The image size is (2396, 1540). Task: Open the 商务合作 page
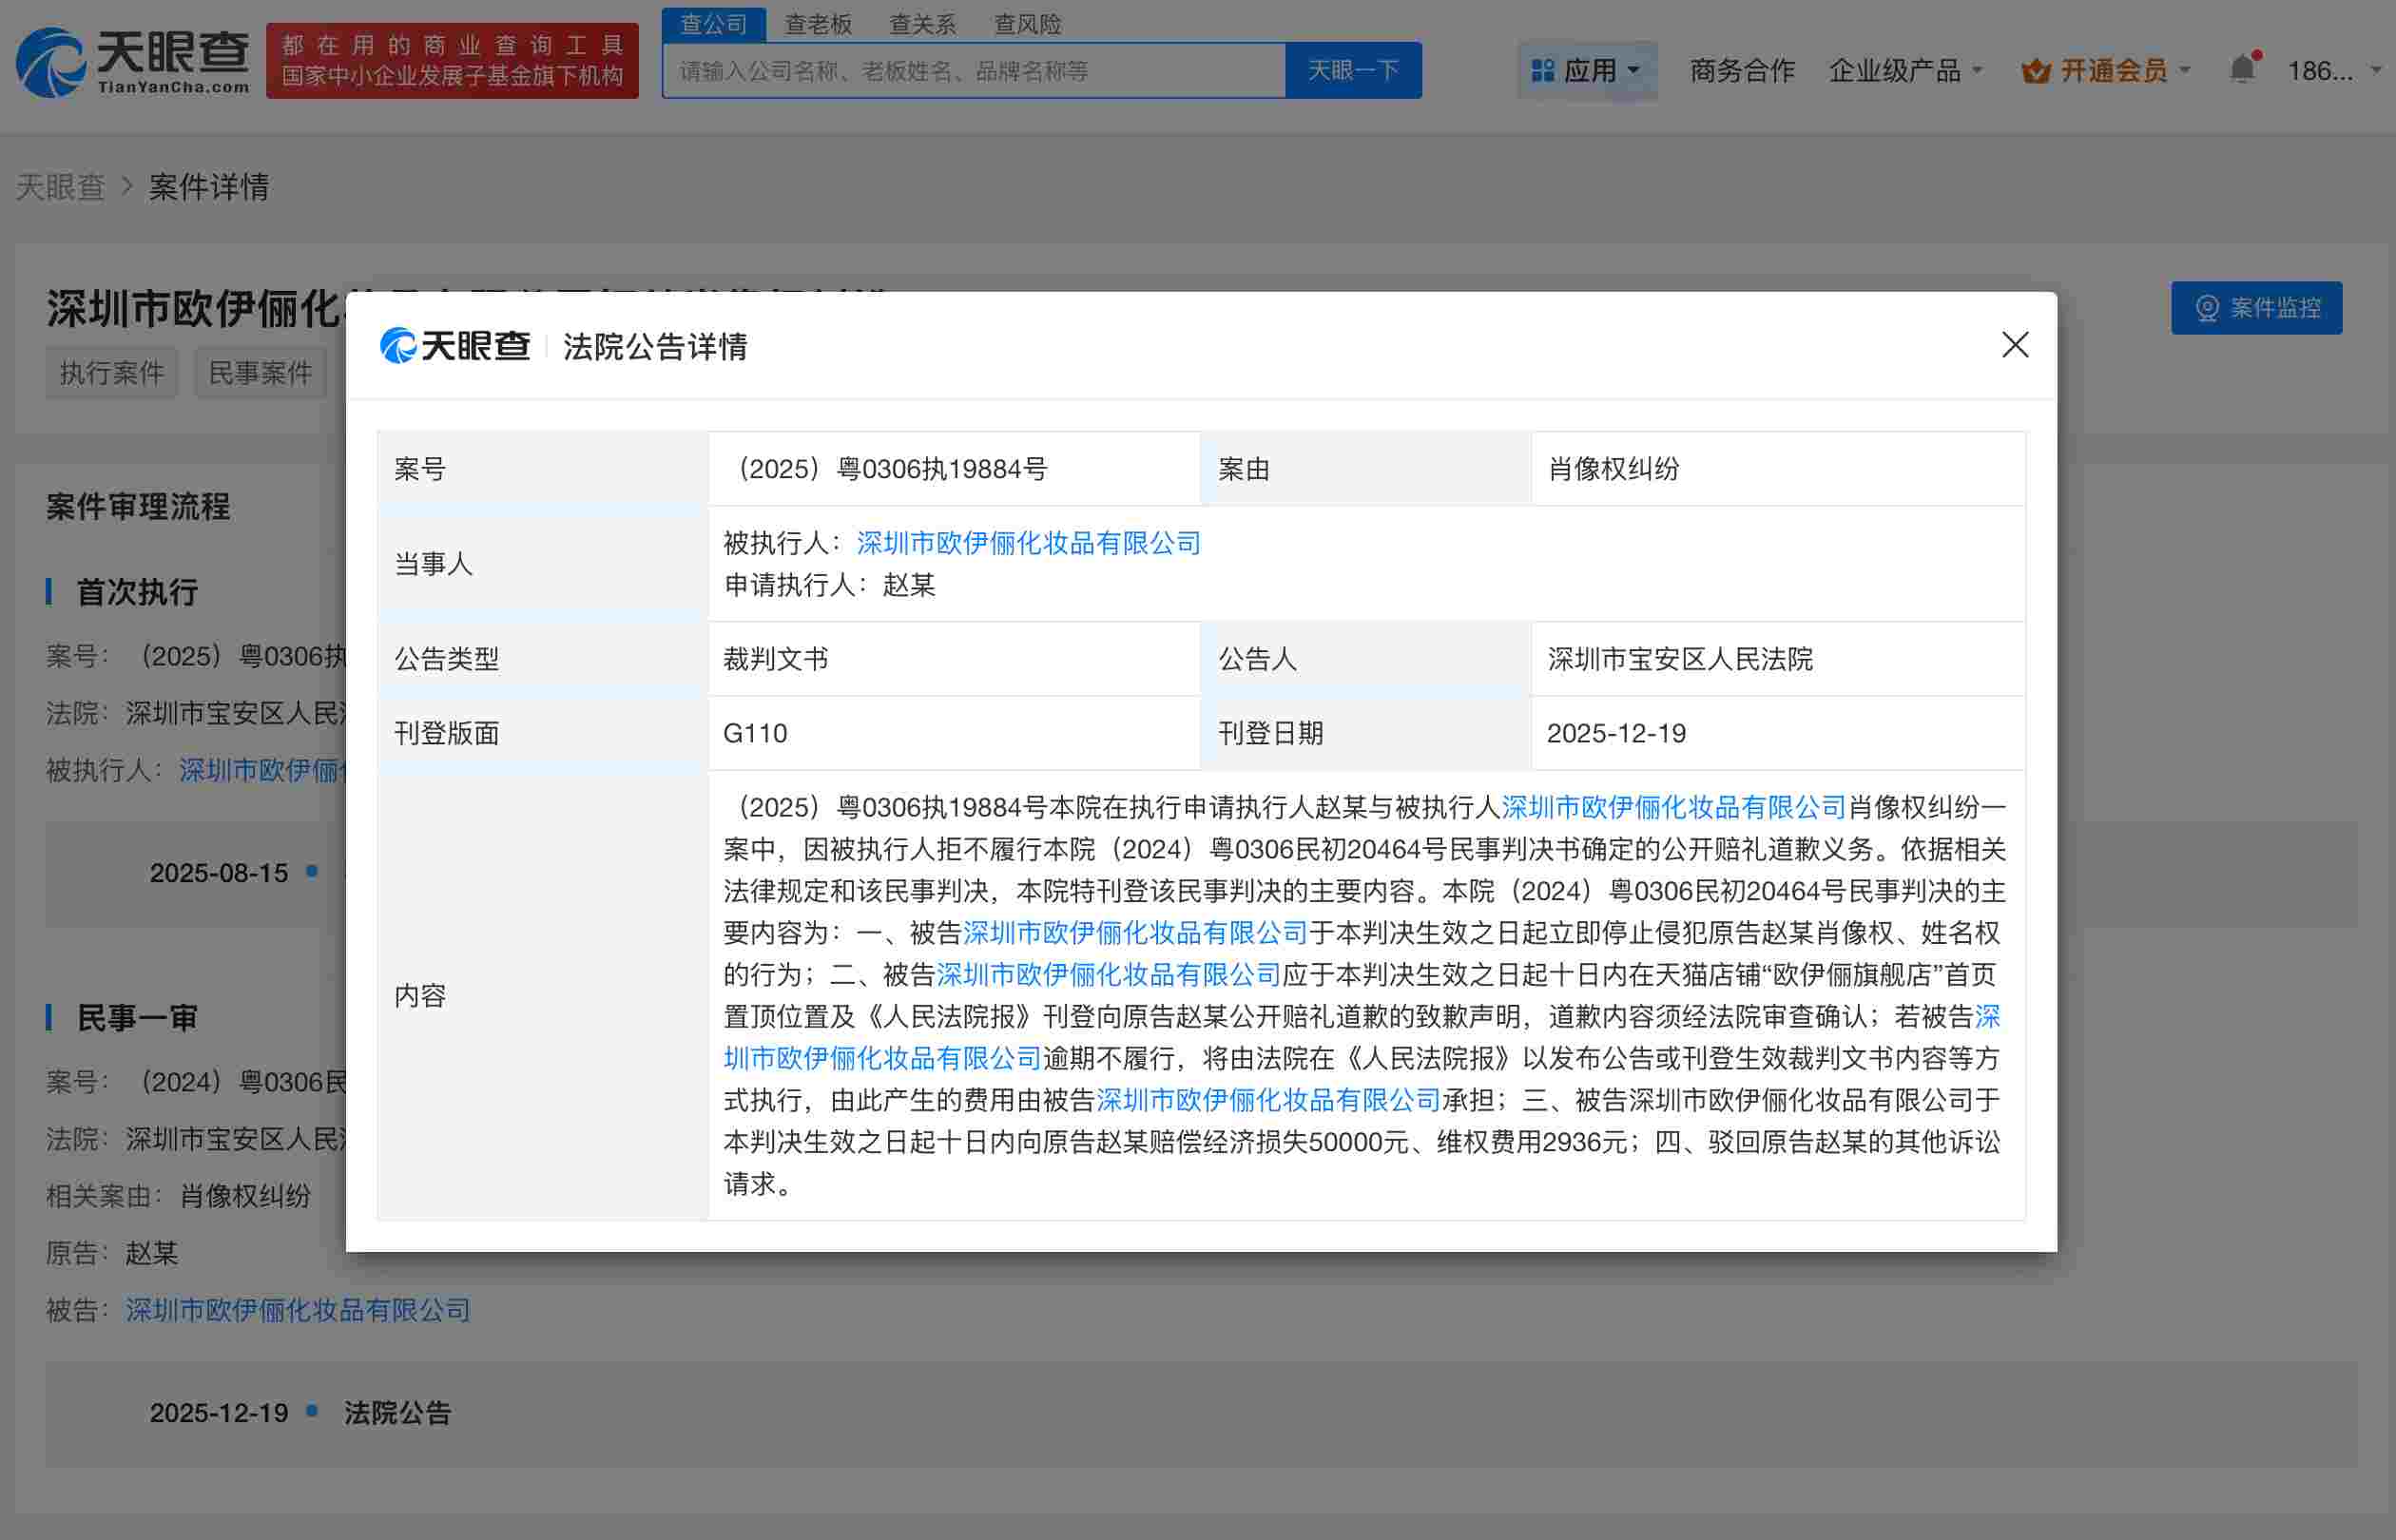tap(1741, 69)
